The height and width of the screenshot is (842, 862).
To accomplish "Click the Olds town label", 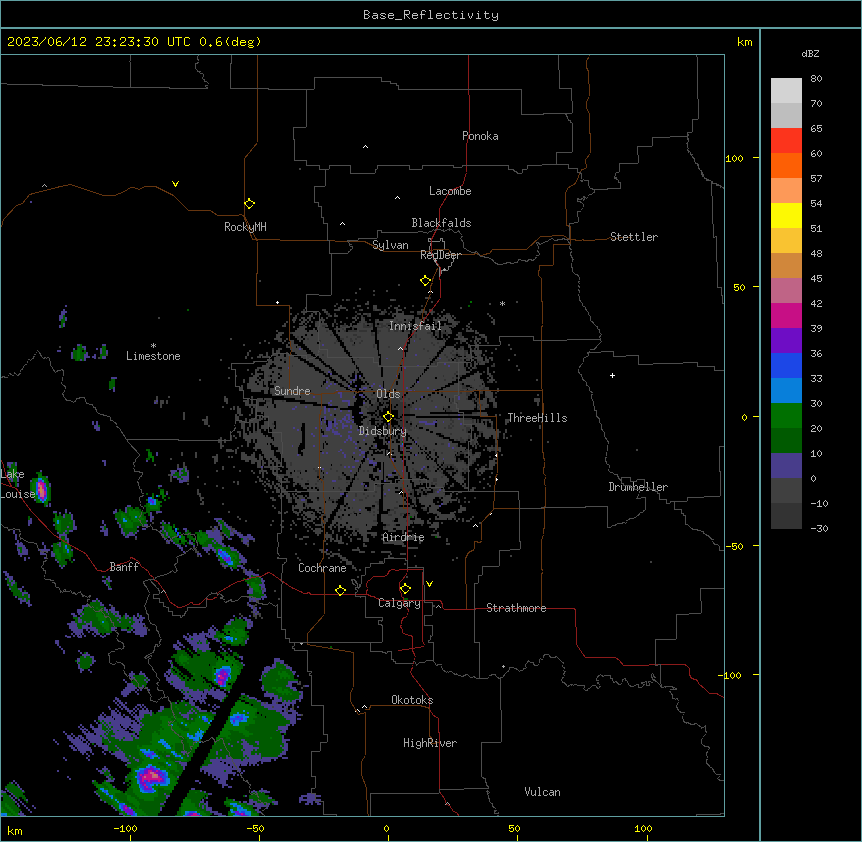I will pyautogui.click(x=388, y=394).
